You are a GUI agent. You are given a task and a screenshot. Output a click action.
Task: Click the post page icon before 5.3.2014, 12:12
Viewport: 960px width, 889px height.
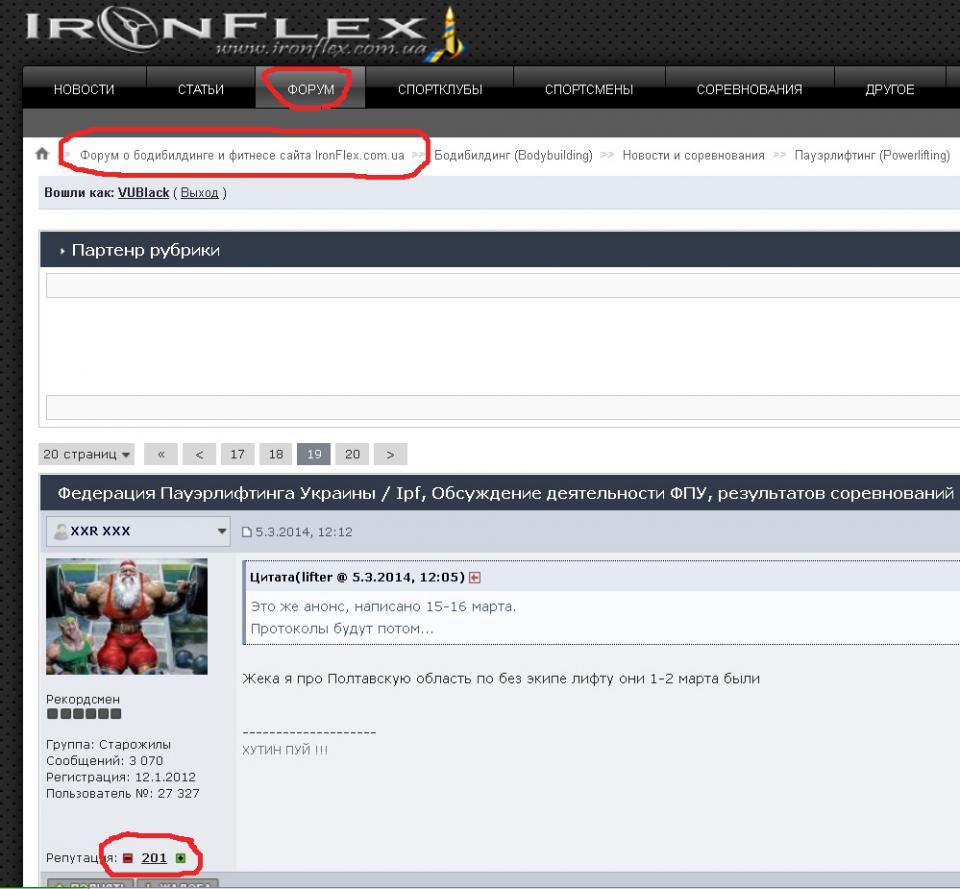point(247,532)
